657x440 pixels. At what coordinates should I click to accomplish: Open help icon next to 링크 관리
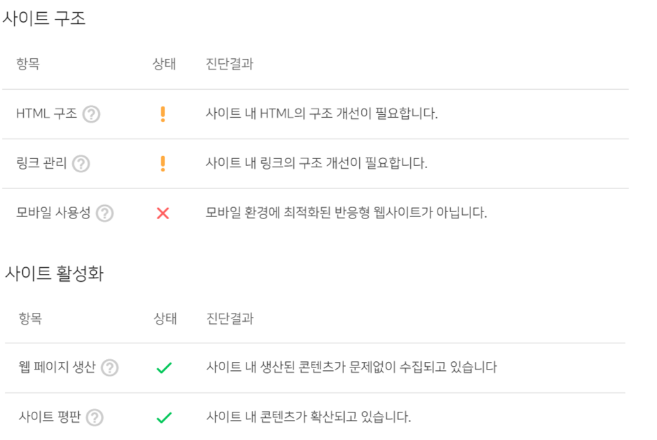[x=81, y=163]
